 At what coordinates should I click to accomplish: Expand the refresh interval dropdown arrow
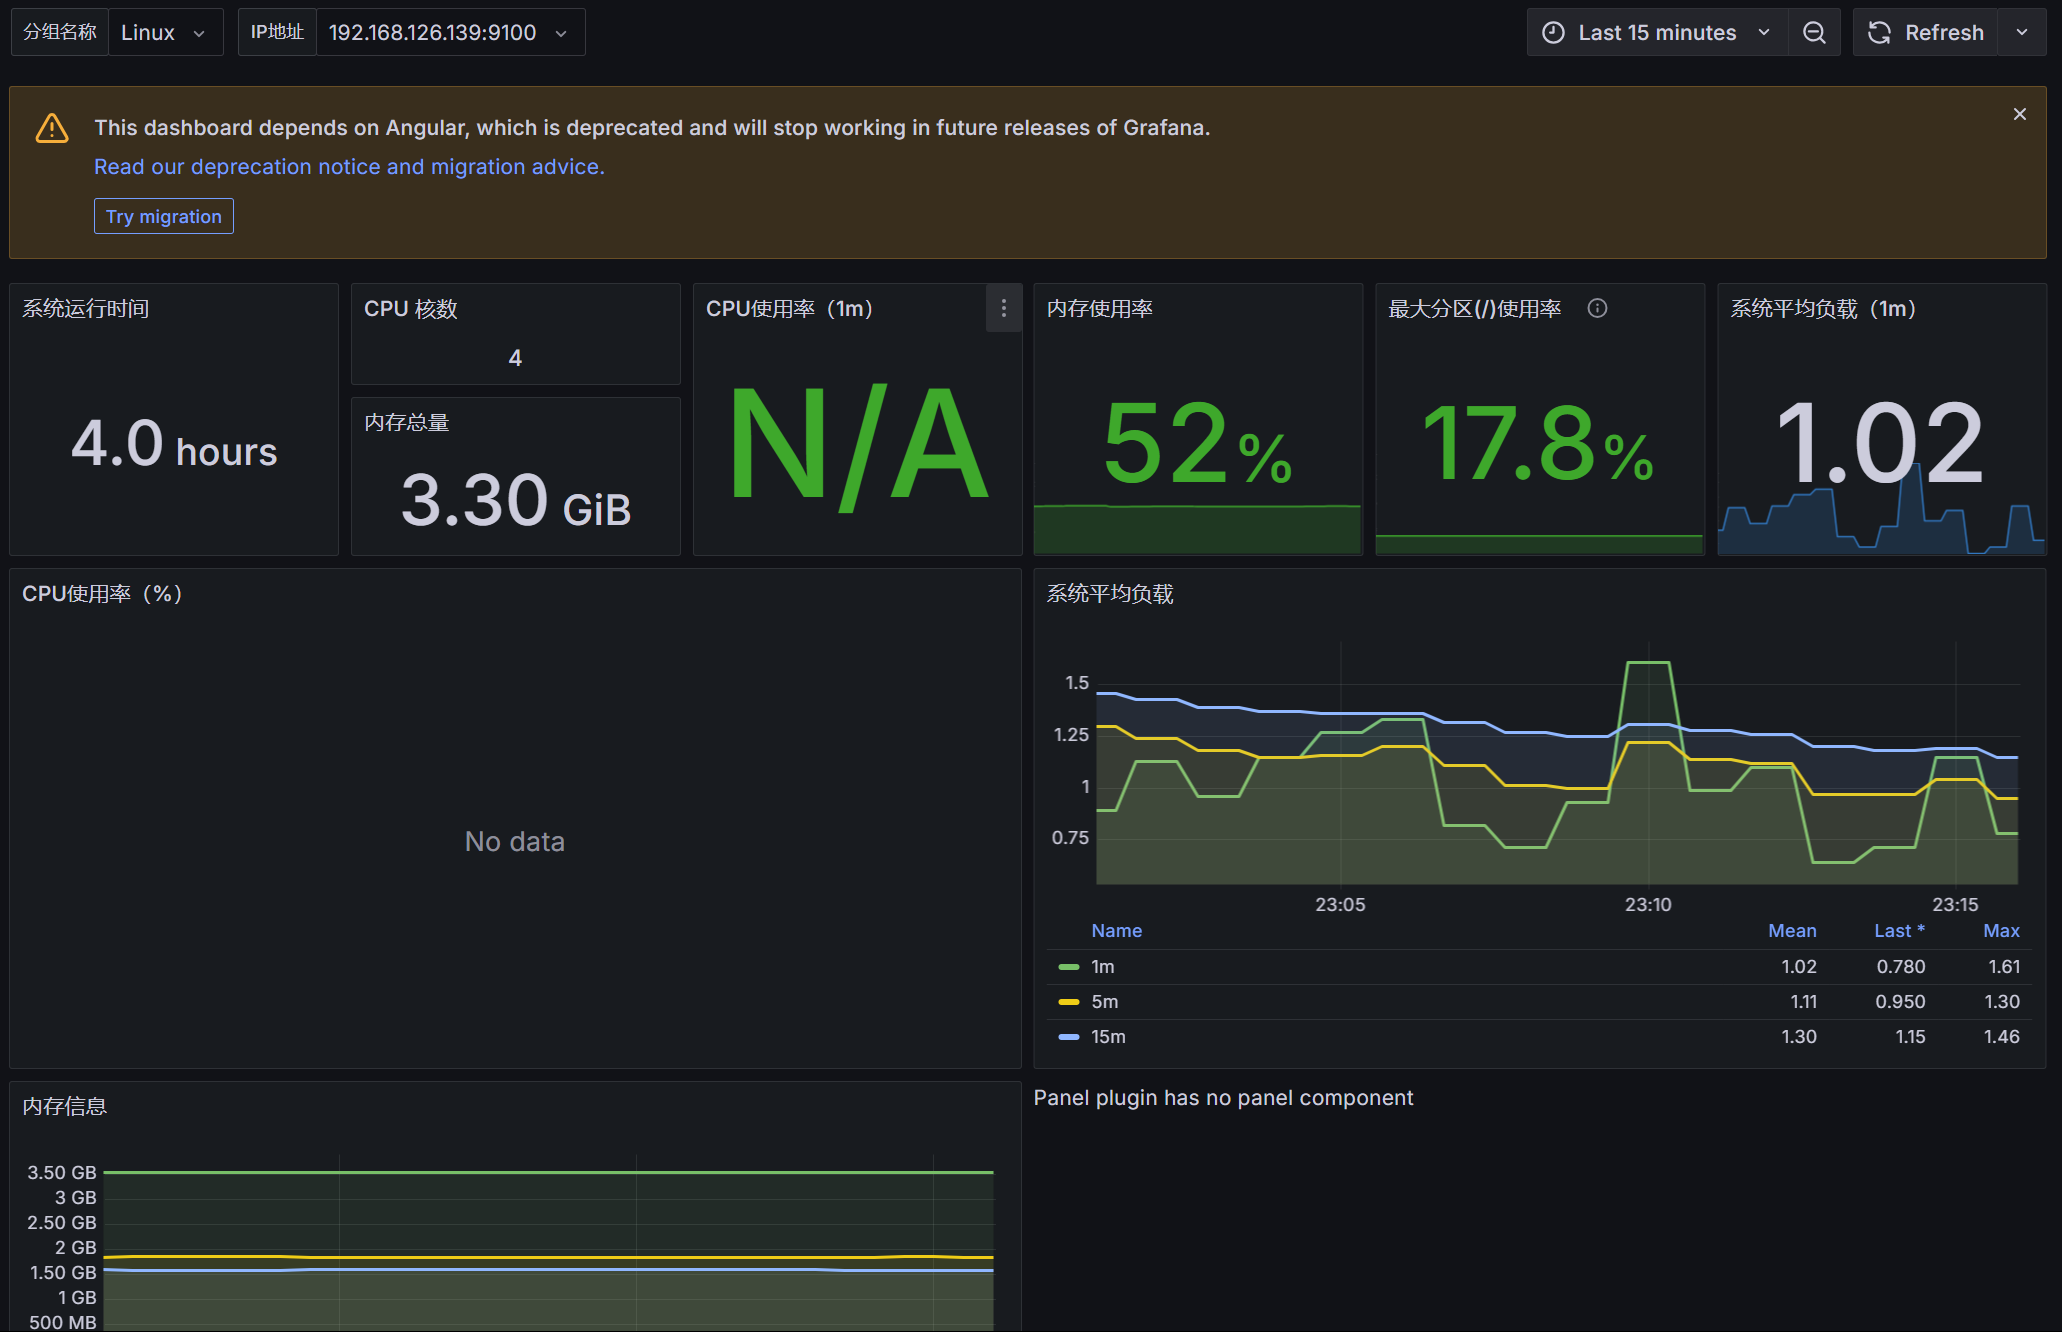click(x=2022, y=33)
